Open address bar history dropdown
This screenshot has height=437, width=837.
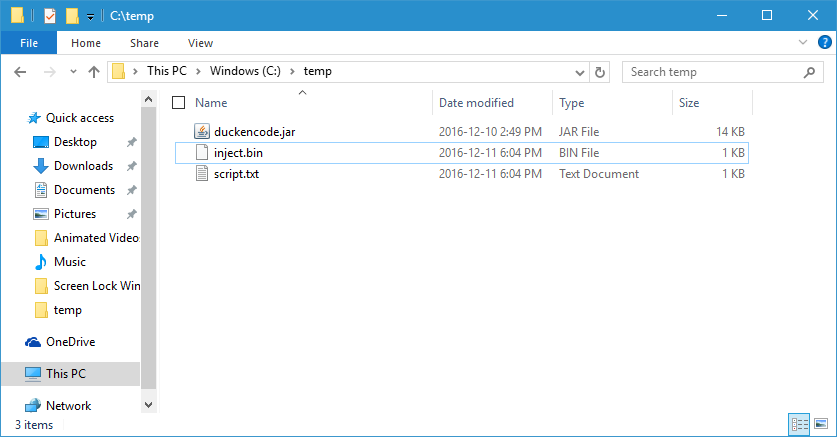579,72
